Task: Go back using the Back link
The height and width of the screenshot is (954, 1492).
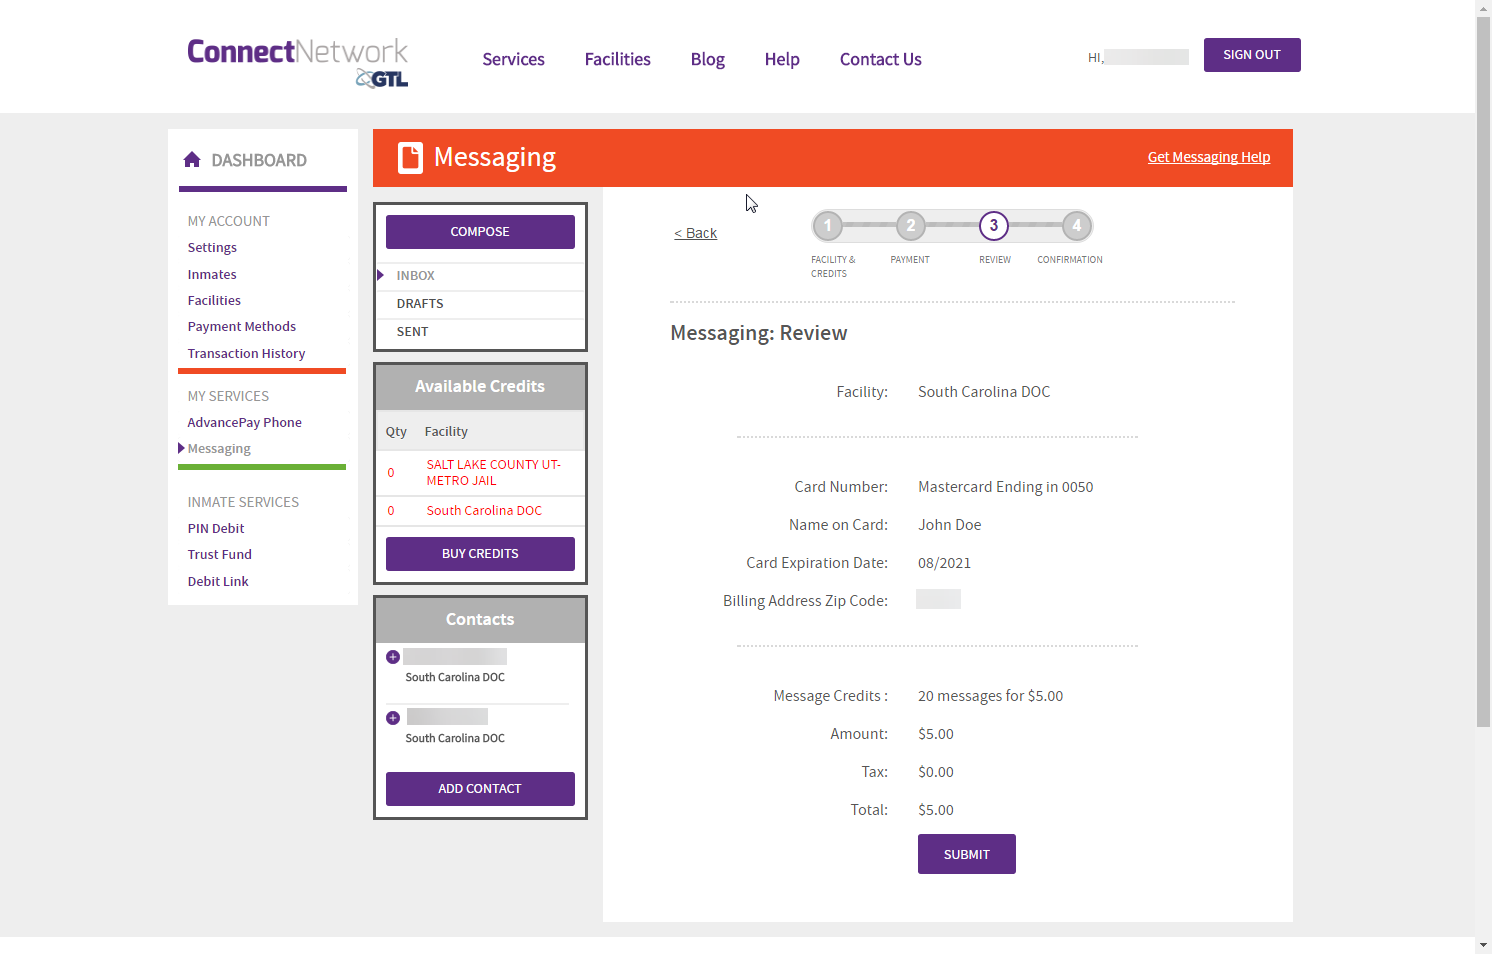Action: [x=695, y=233]
